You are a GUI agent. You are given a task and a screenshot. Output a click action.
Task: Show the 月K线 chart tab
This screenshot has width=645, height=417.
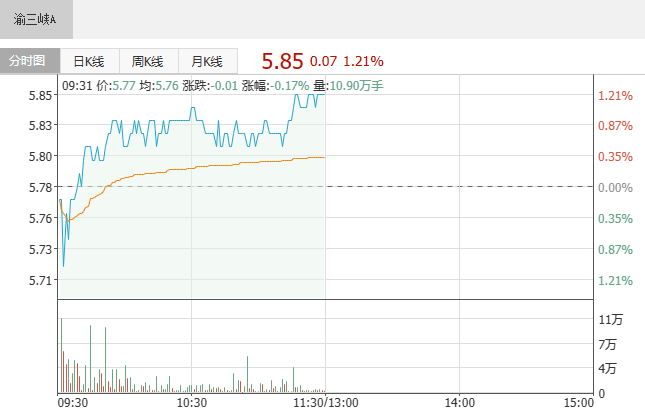pyautogui.click(x=207, y=60)
